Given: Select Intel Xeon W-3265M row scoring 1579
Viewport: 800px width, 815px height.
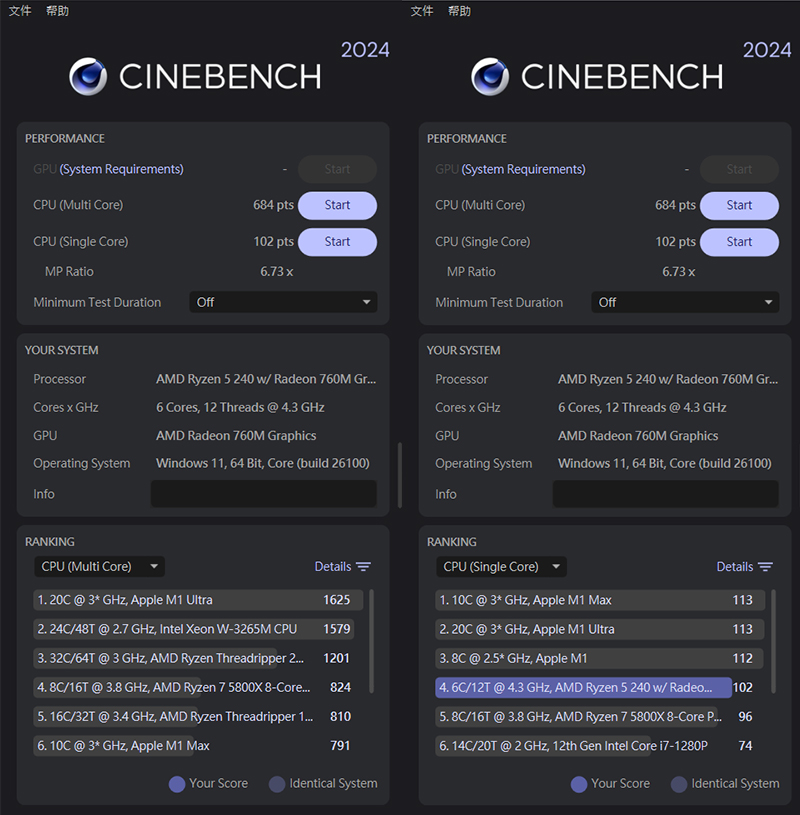Looking at the screenshot, I should (193, 629).
